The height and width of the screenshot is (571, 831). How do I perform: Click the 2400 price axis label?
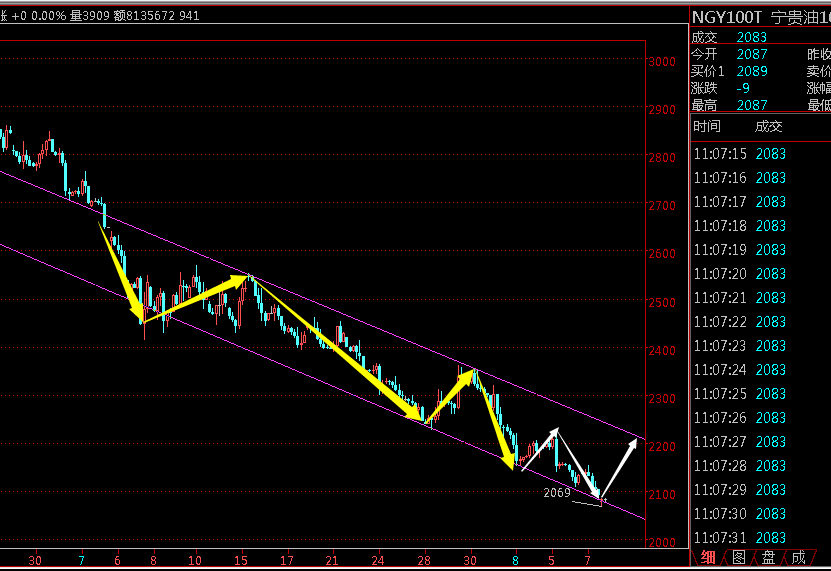(x=662, y=350)
